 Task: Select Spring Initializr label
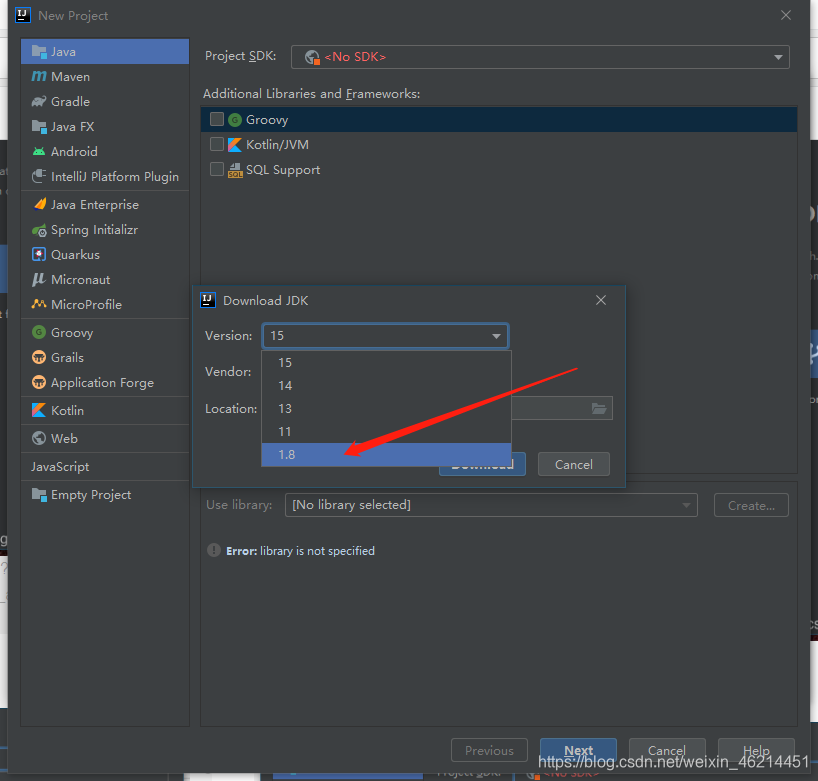94,230
